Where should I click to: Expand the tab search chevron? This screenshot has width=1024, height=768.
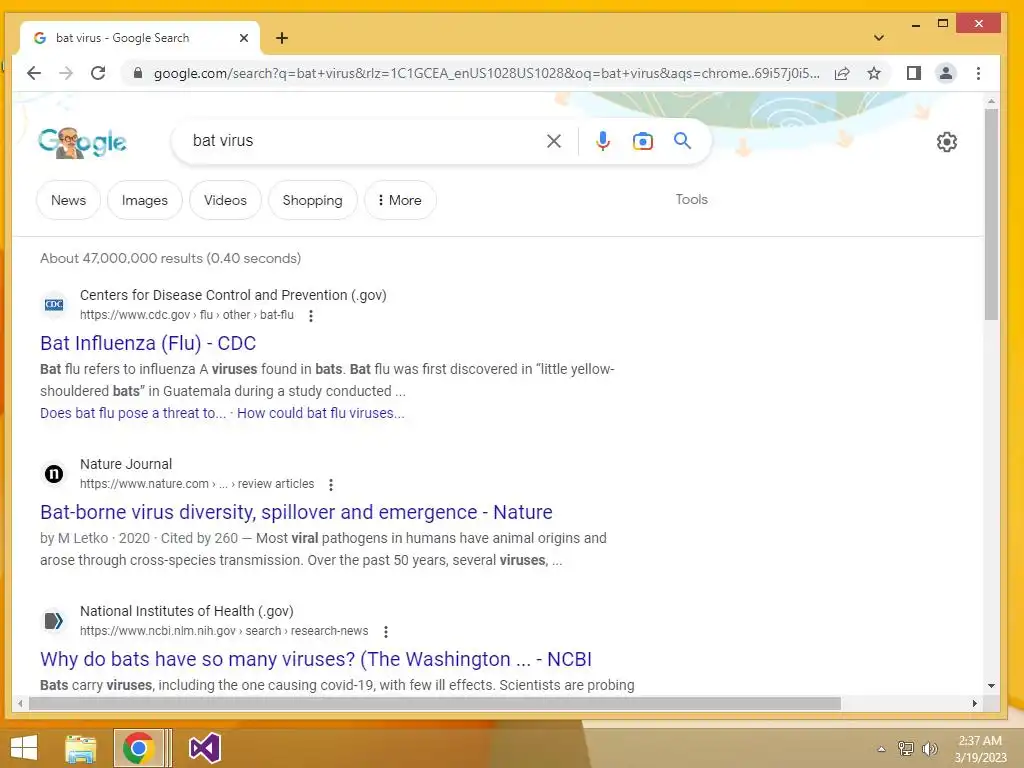coord(879,38)
